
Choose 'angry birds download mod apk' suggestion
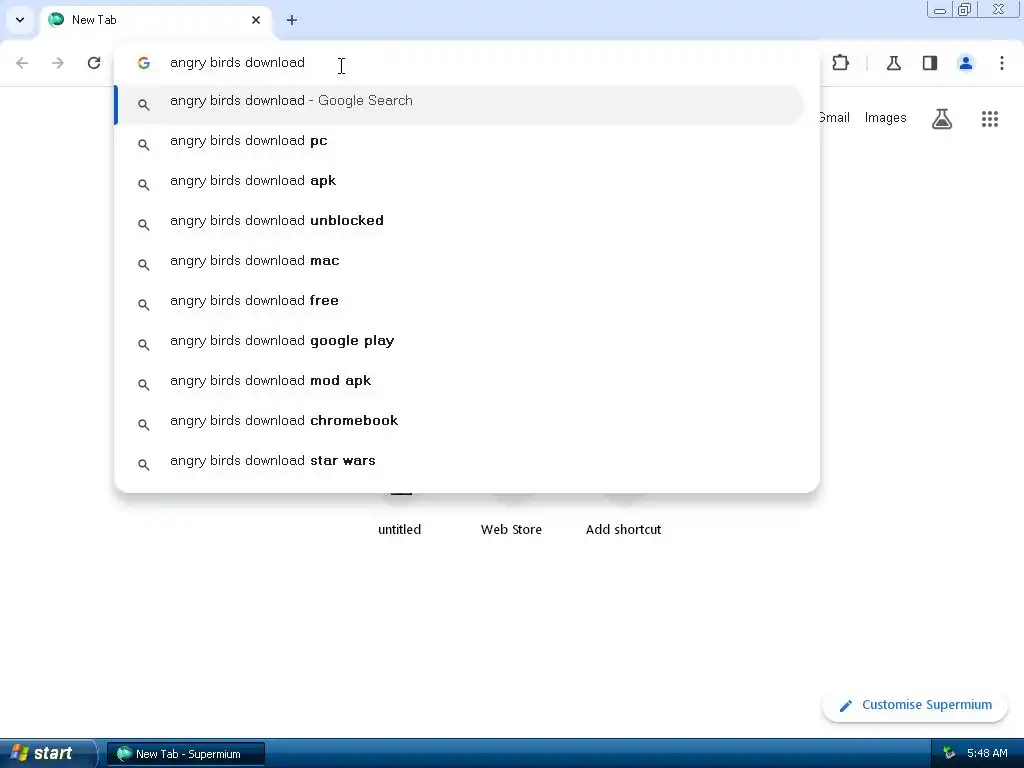tap(459, 384)
